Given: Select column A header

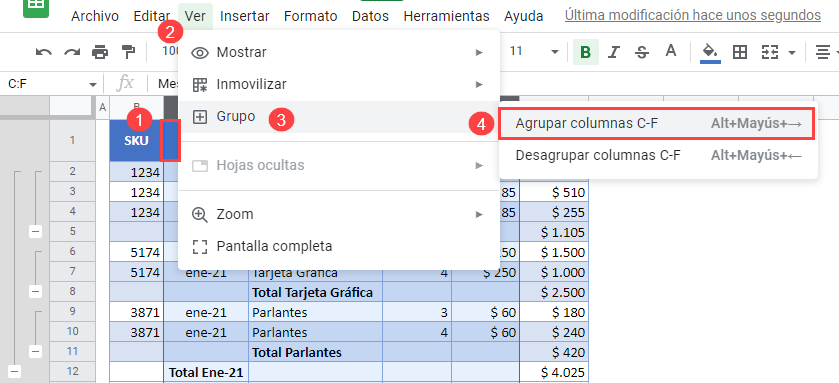Looking at the screenshot, I should click(x=103, y=108).
